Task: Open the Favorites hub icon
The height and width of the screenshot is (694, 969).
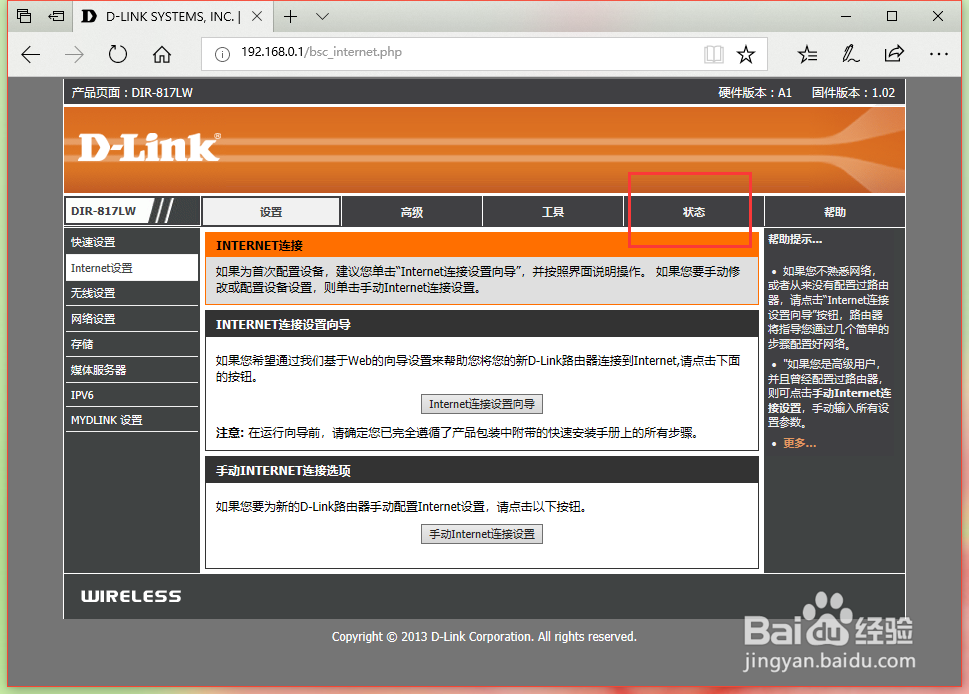Action: tap(807, 54)
